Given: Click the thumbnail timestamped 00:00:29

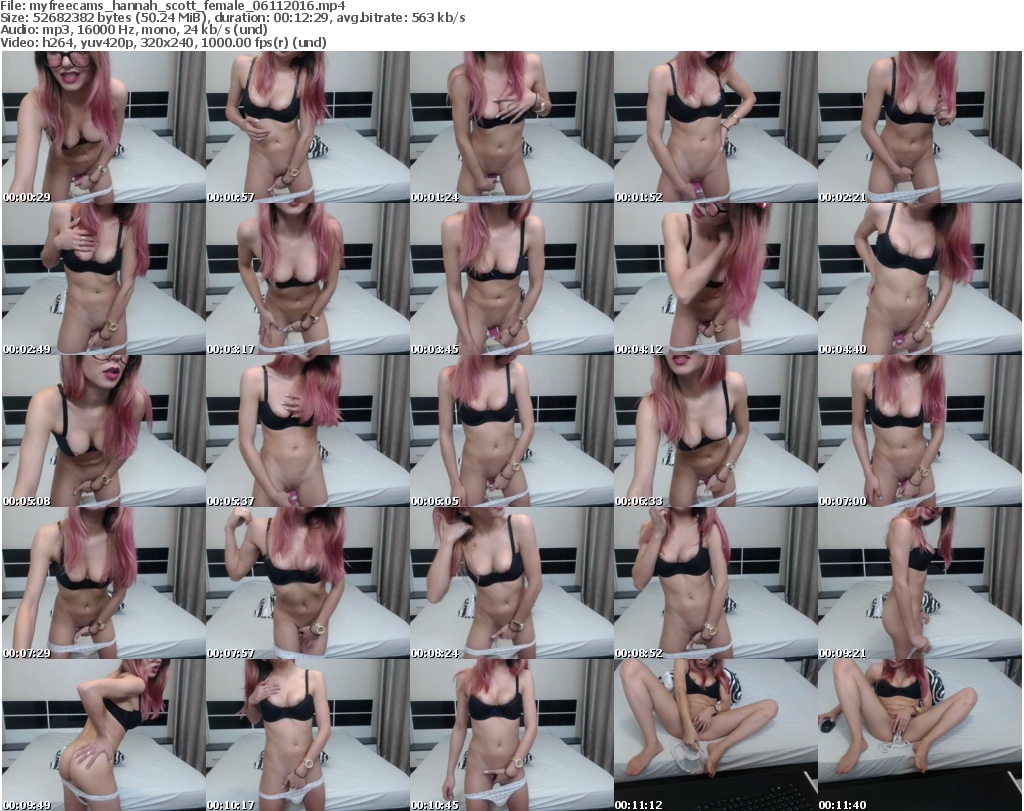Looking at the screenshot, I should tap(103, 127).
